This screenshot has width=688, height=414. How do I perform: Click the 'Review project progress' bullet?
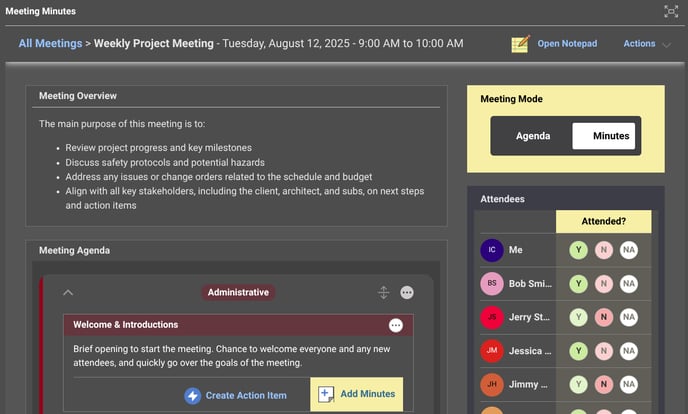point(158,148)
